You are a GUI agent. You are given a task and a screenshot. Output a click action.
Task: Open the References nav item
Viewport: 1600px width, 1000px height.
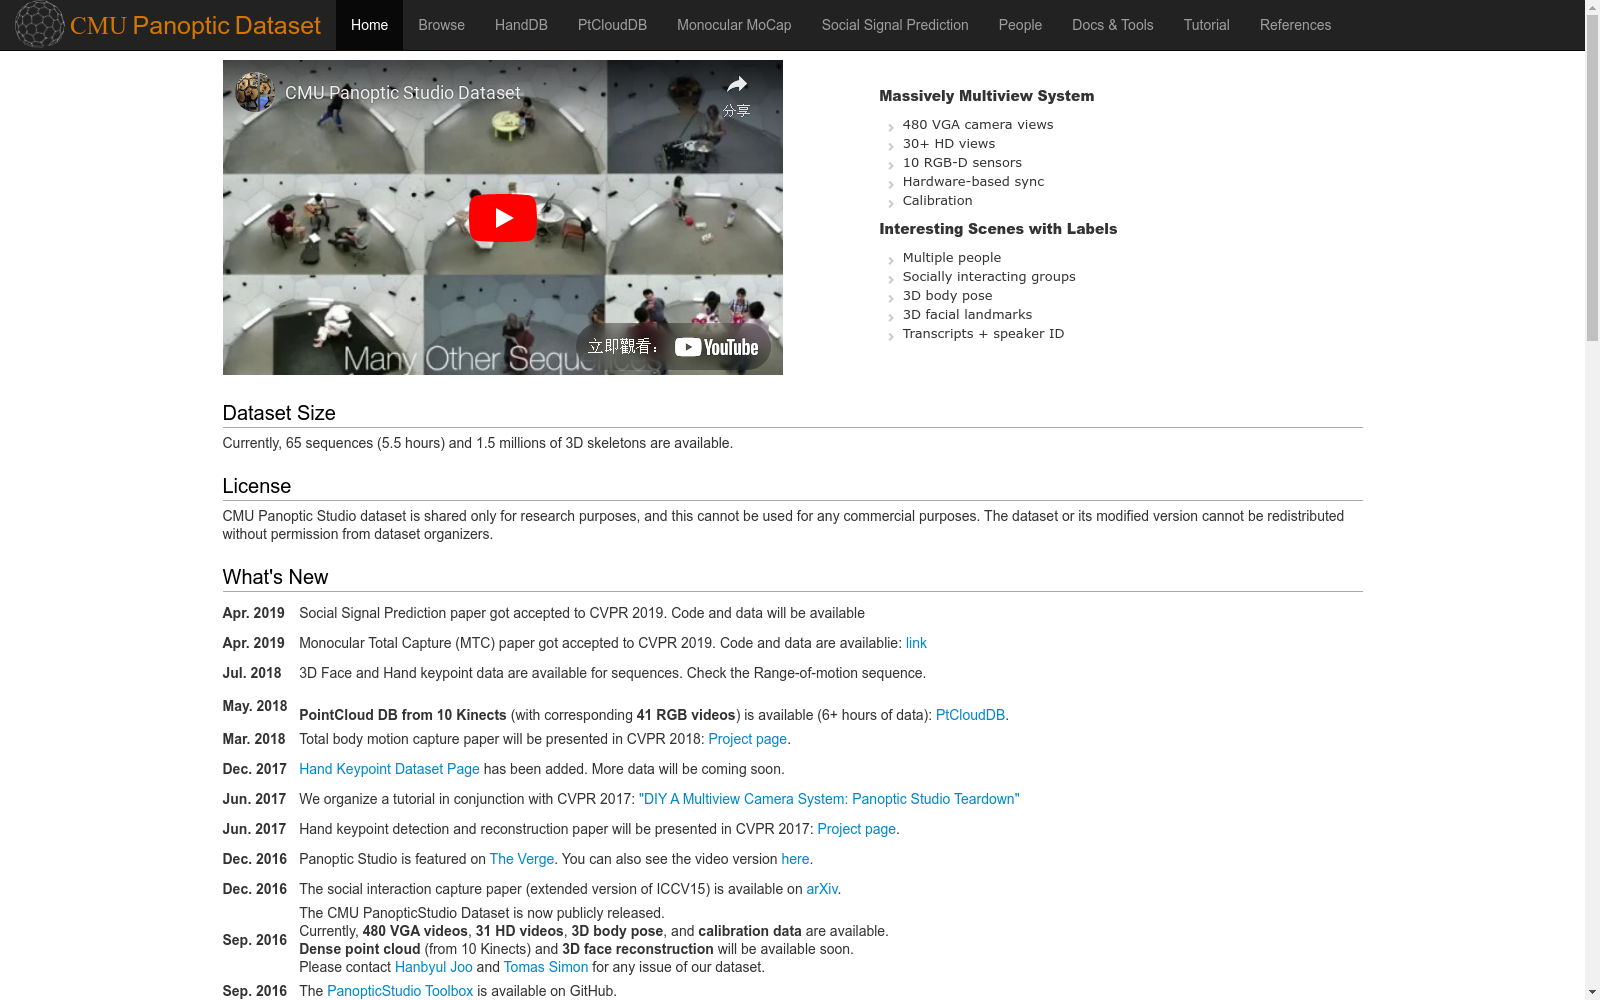[1295, 25]
